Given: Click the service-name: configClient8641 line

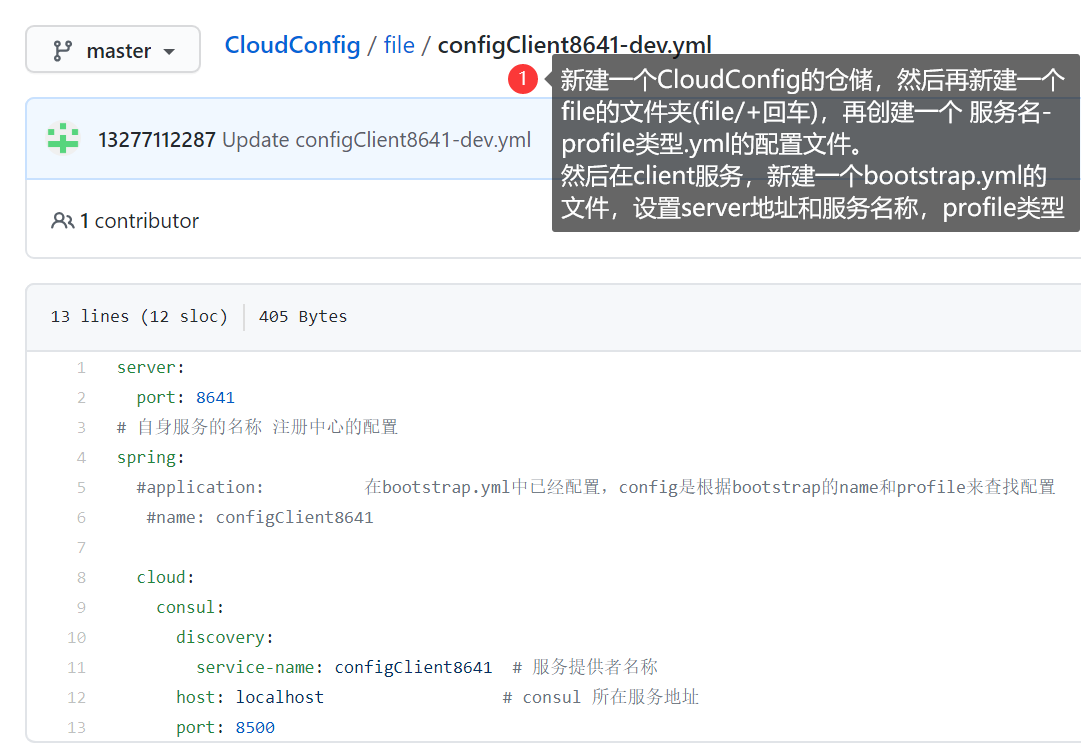Looking at the screenshot, I should pos(344,667).
